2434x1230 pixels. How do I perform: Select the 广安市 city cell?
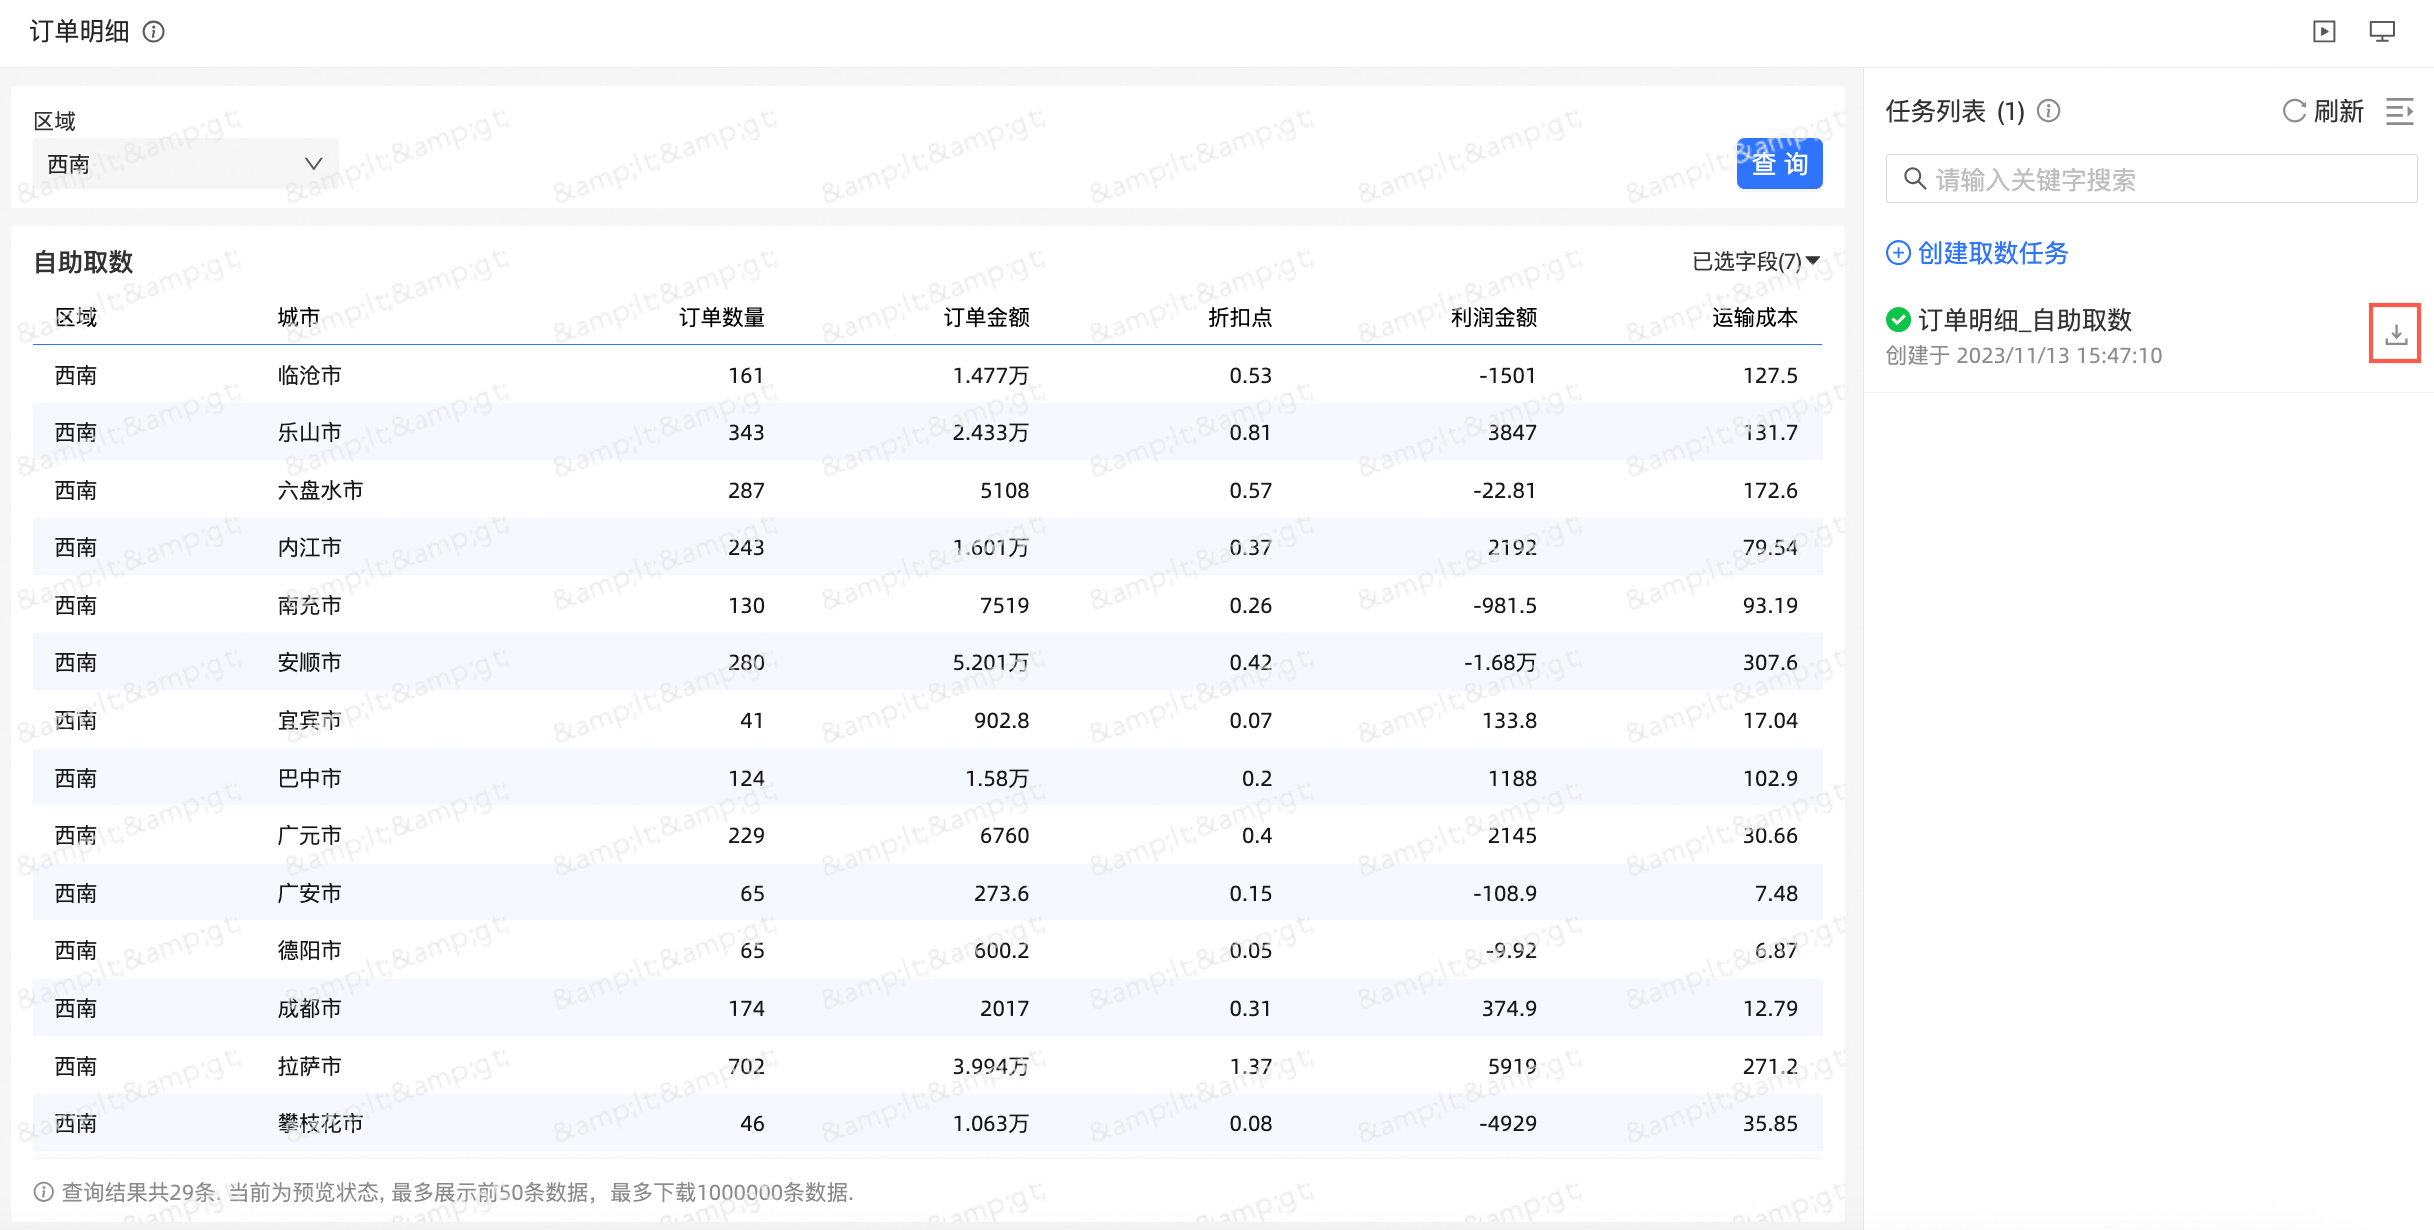tap(310, 894)
